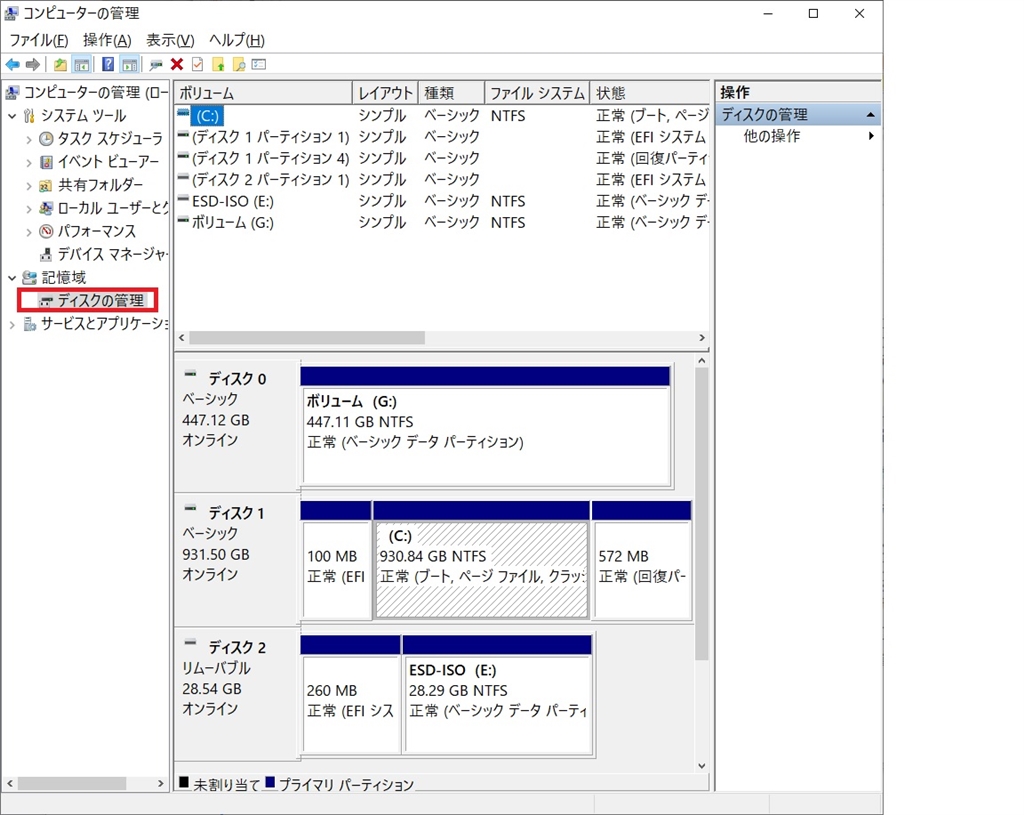Click the folder with magnifier toolbar icon
The width and height of the screenshot is (1024, 815).
click(239, 65)
